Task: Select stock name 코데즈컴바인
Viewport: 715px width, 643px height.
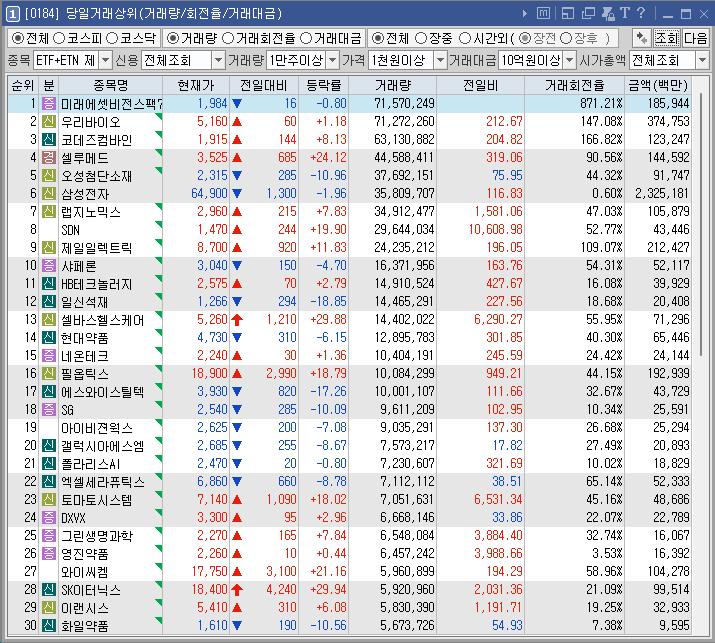Action: [97, 140]
